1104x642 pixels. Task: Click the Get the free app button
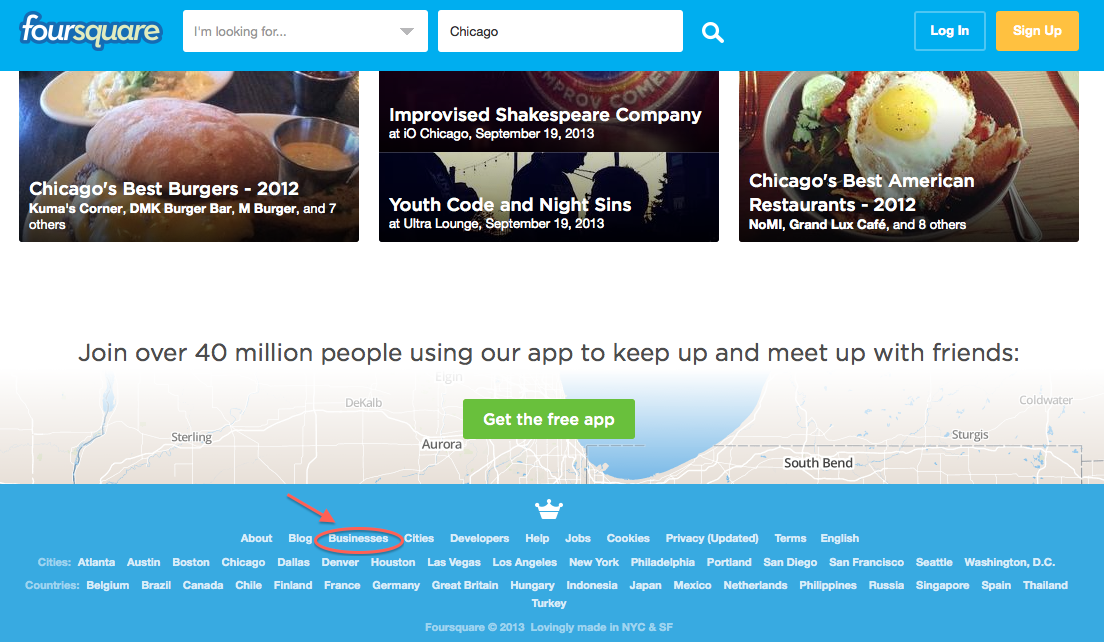tap(548, 419)
